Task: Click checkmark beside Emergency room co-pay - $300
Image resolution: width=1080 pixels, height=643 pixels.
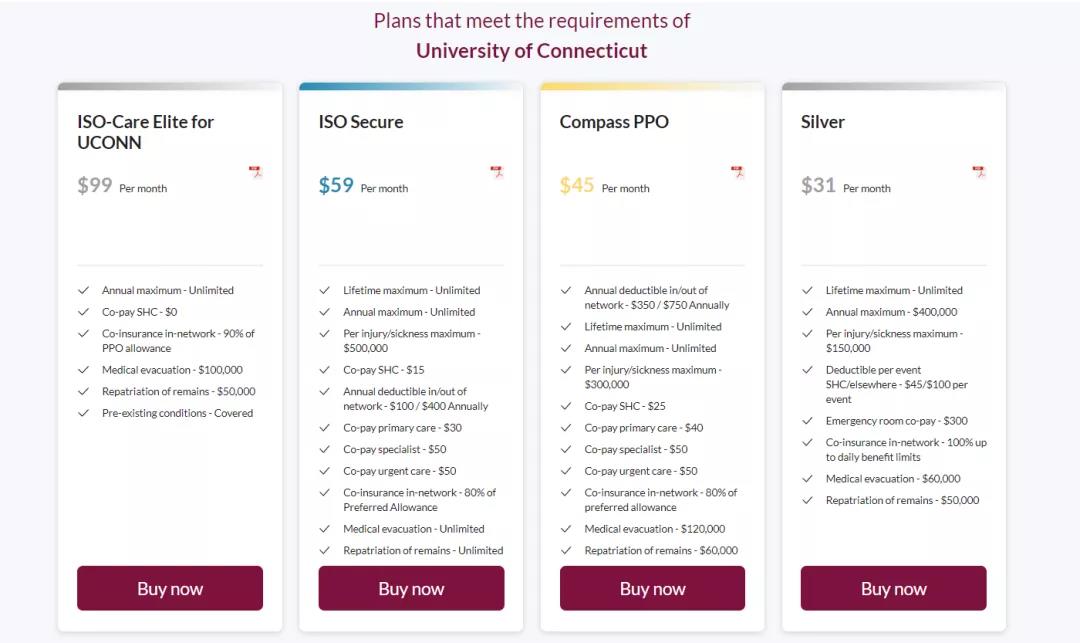Action: pos(808,421)
